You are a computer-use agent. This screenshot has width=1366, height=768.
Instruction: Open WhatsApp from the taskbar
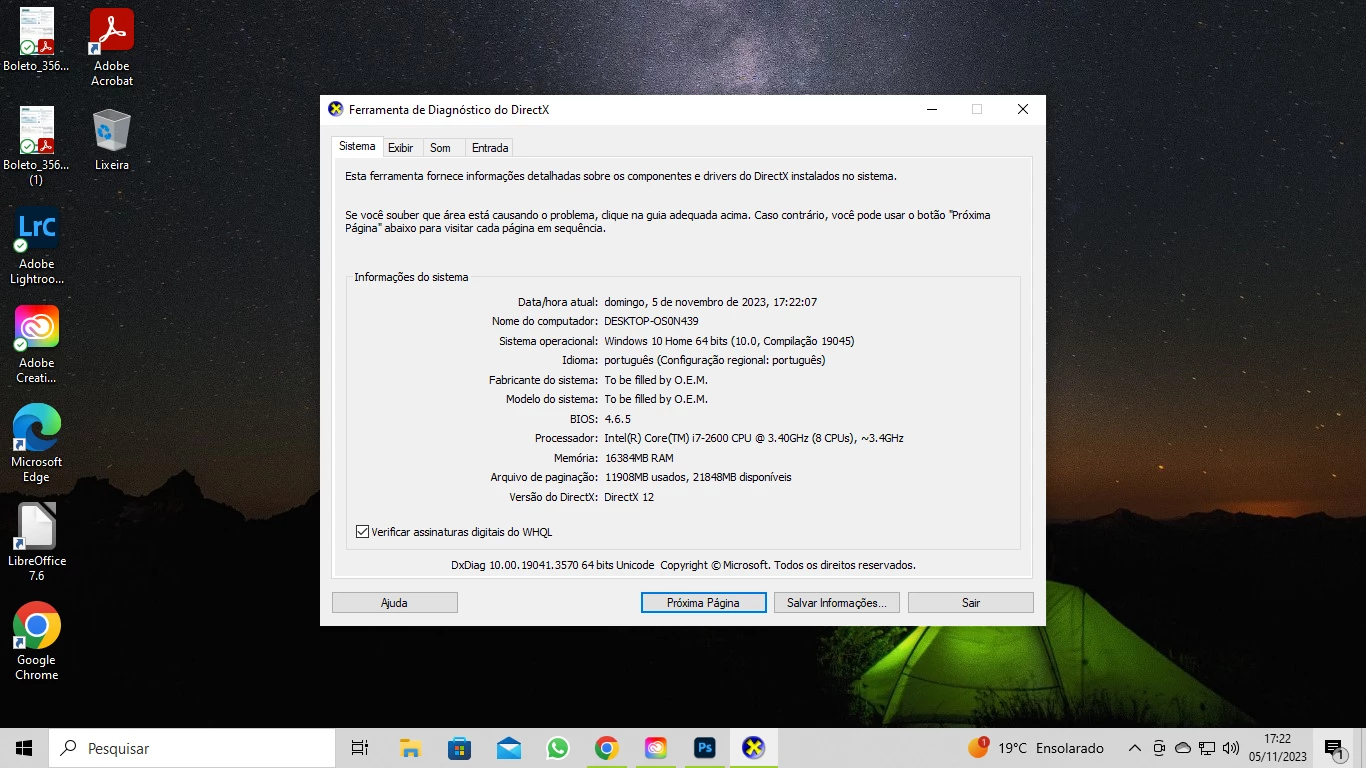[x=557, y=748]
